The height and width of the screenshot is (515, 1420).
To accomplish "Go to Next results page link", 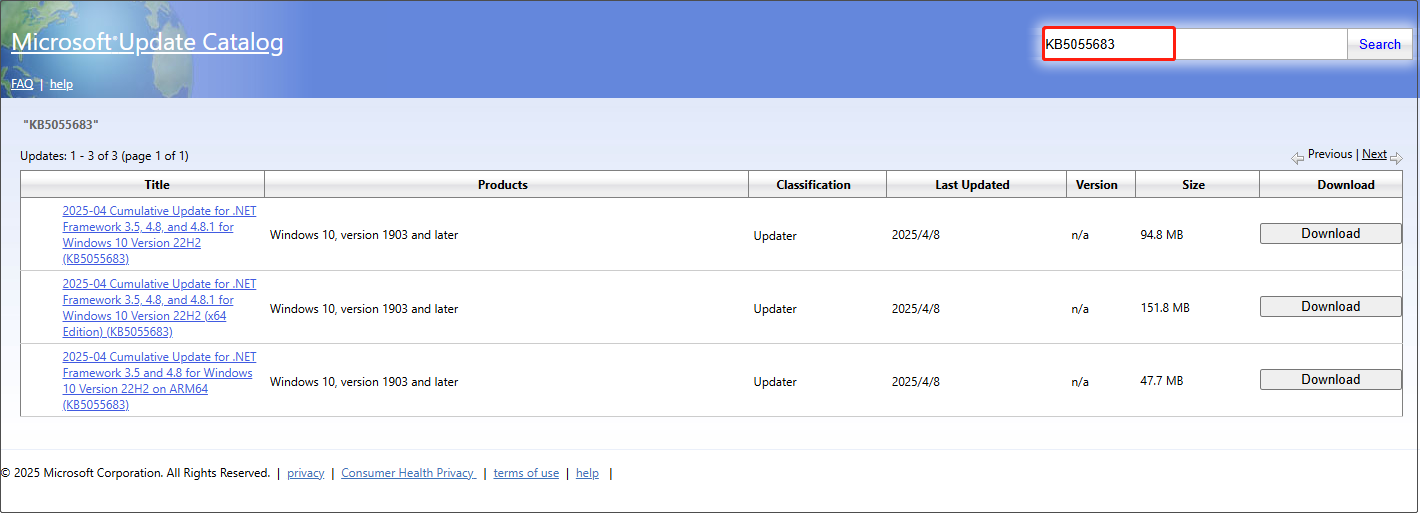I will click(x=1374, y=154).
